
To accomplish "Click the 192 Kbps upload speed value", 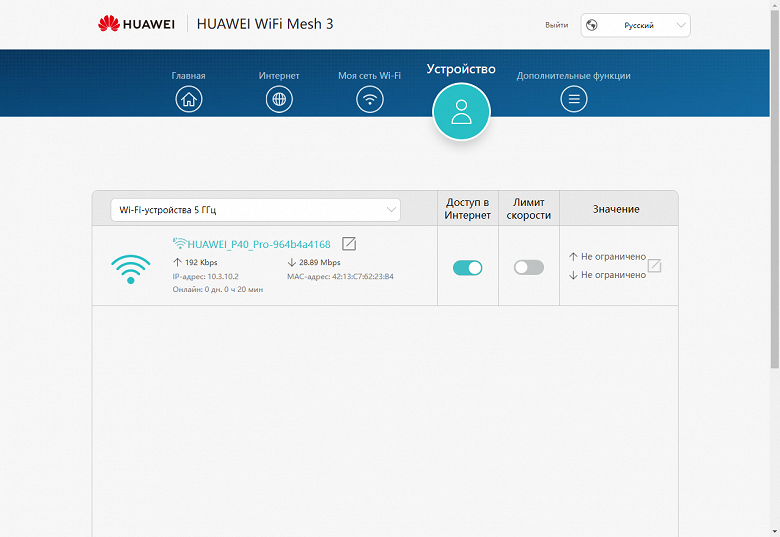I will tap(201, 262).
